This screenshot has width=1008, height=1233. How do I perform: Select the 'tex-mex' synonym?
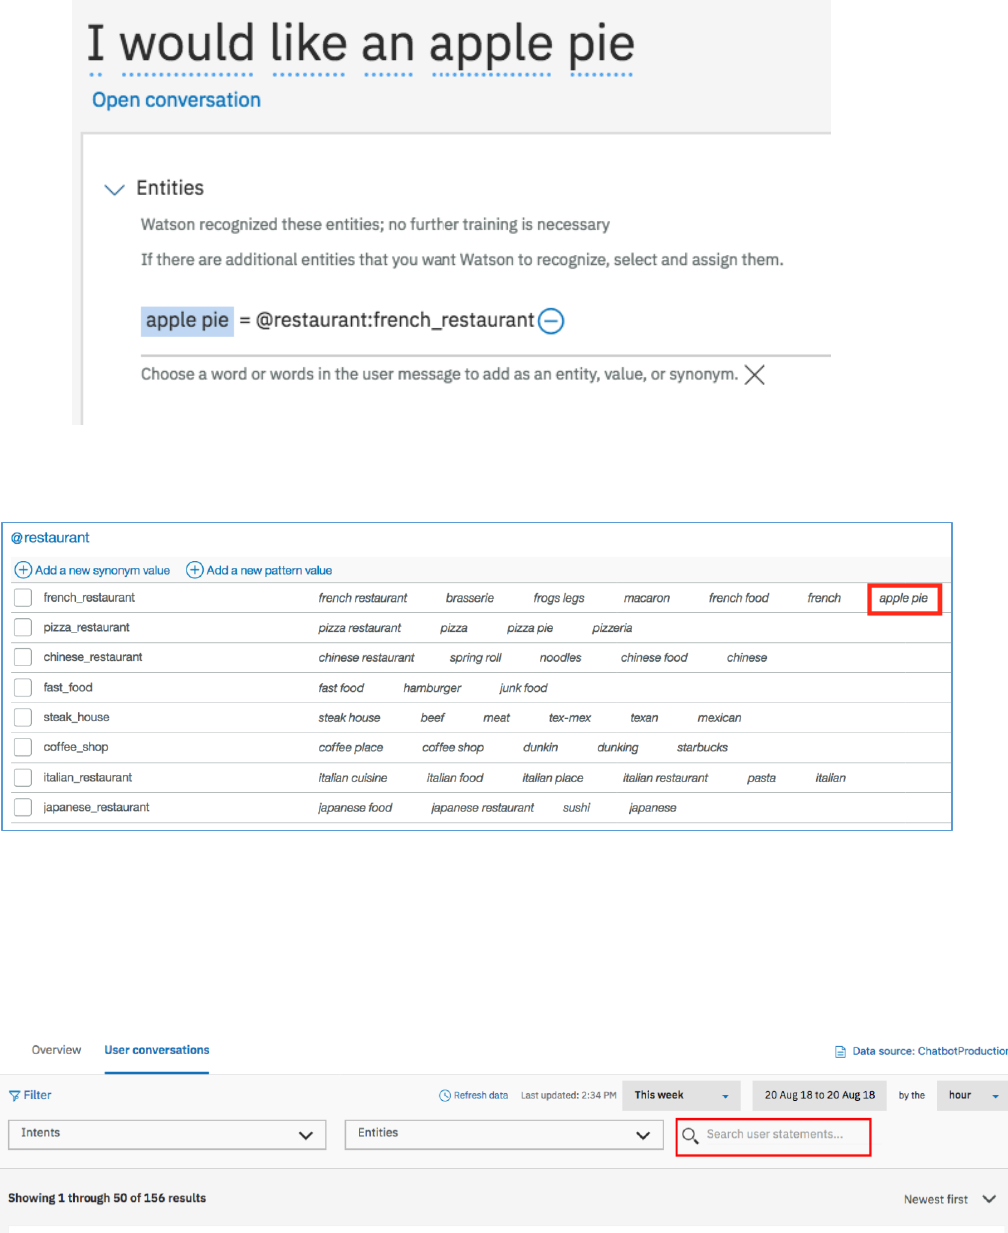click(570, 718)
